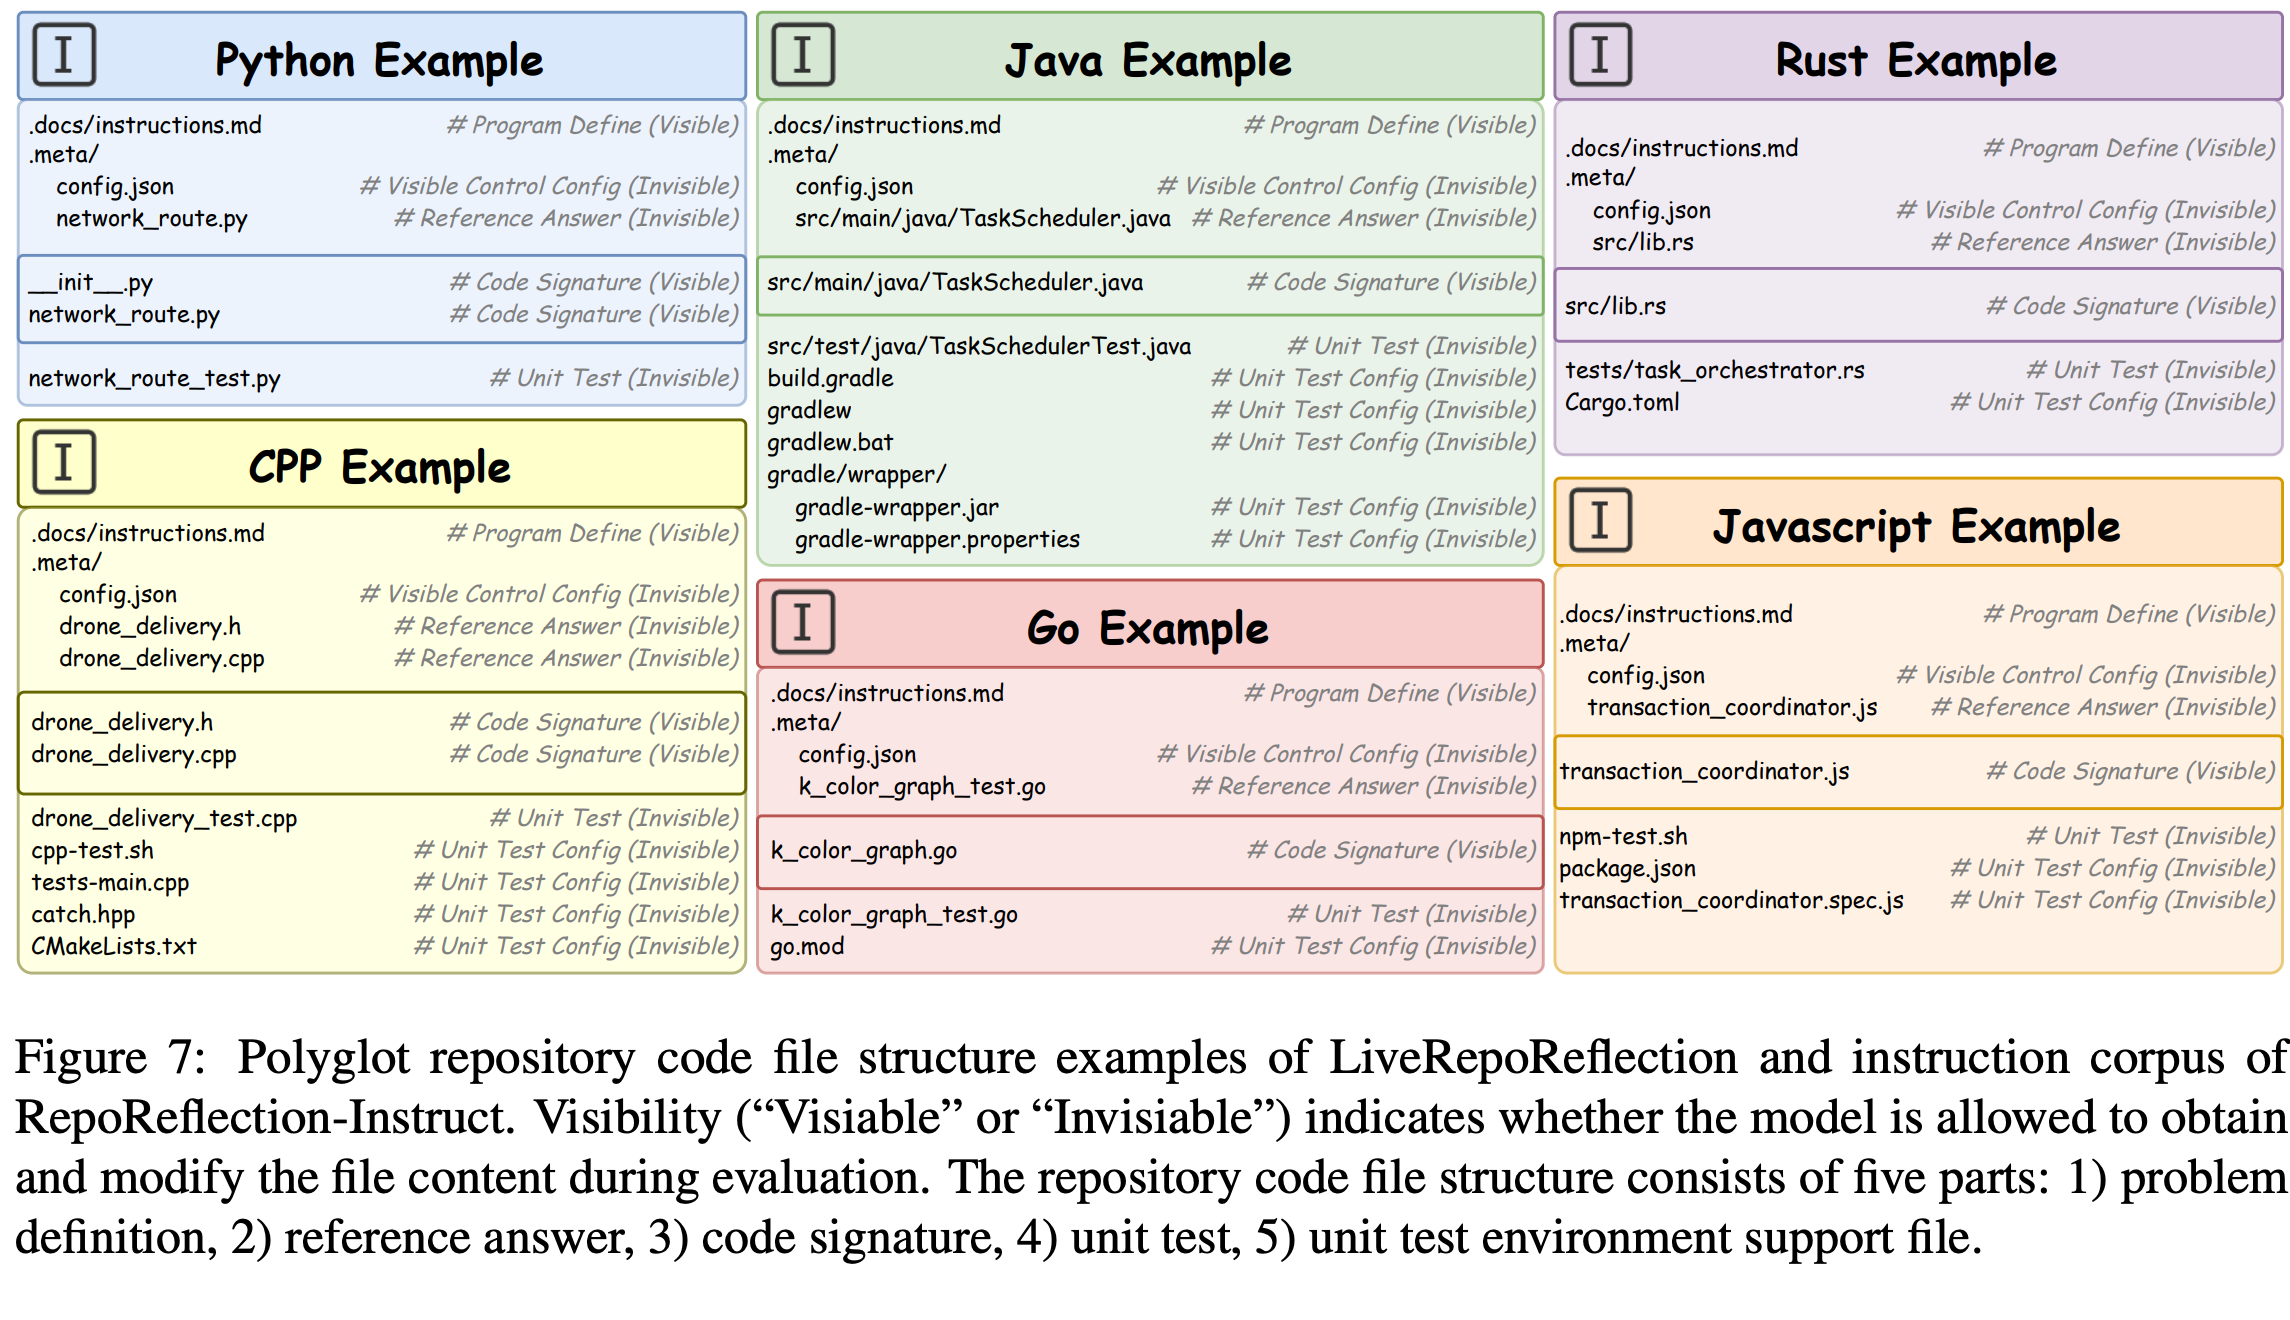2290x1320 pixels.
Task: Click drone_delivery.cpp marked Reference Answer
Action: [x=162, y=659]
